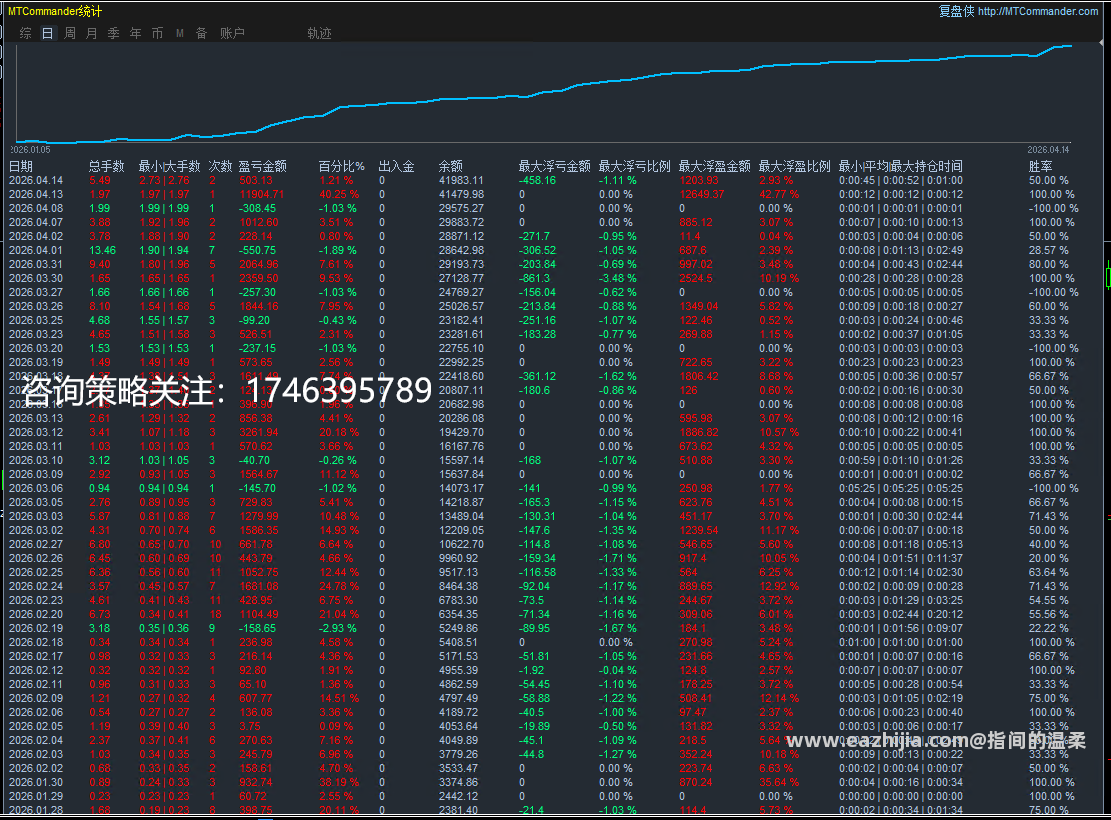The height and width of the screenshot is (820, 1111).
Task: Click the 最大浮亏比例 column header
Action: pos(634,166)
